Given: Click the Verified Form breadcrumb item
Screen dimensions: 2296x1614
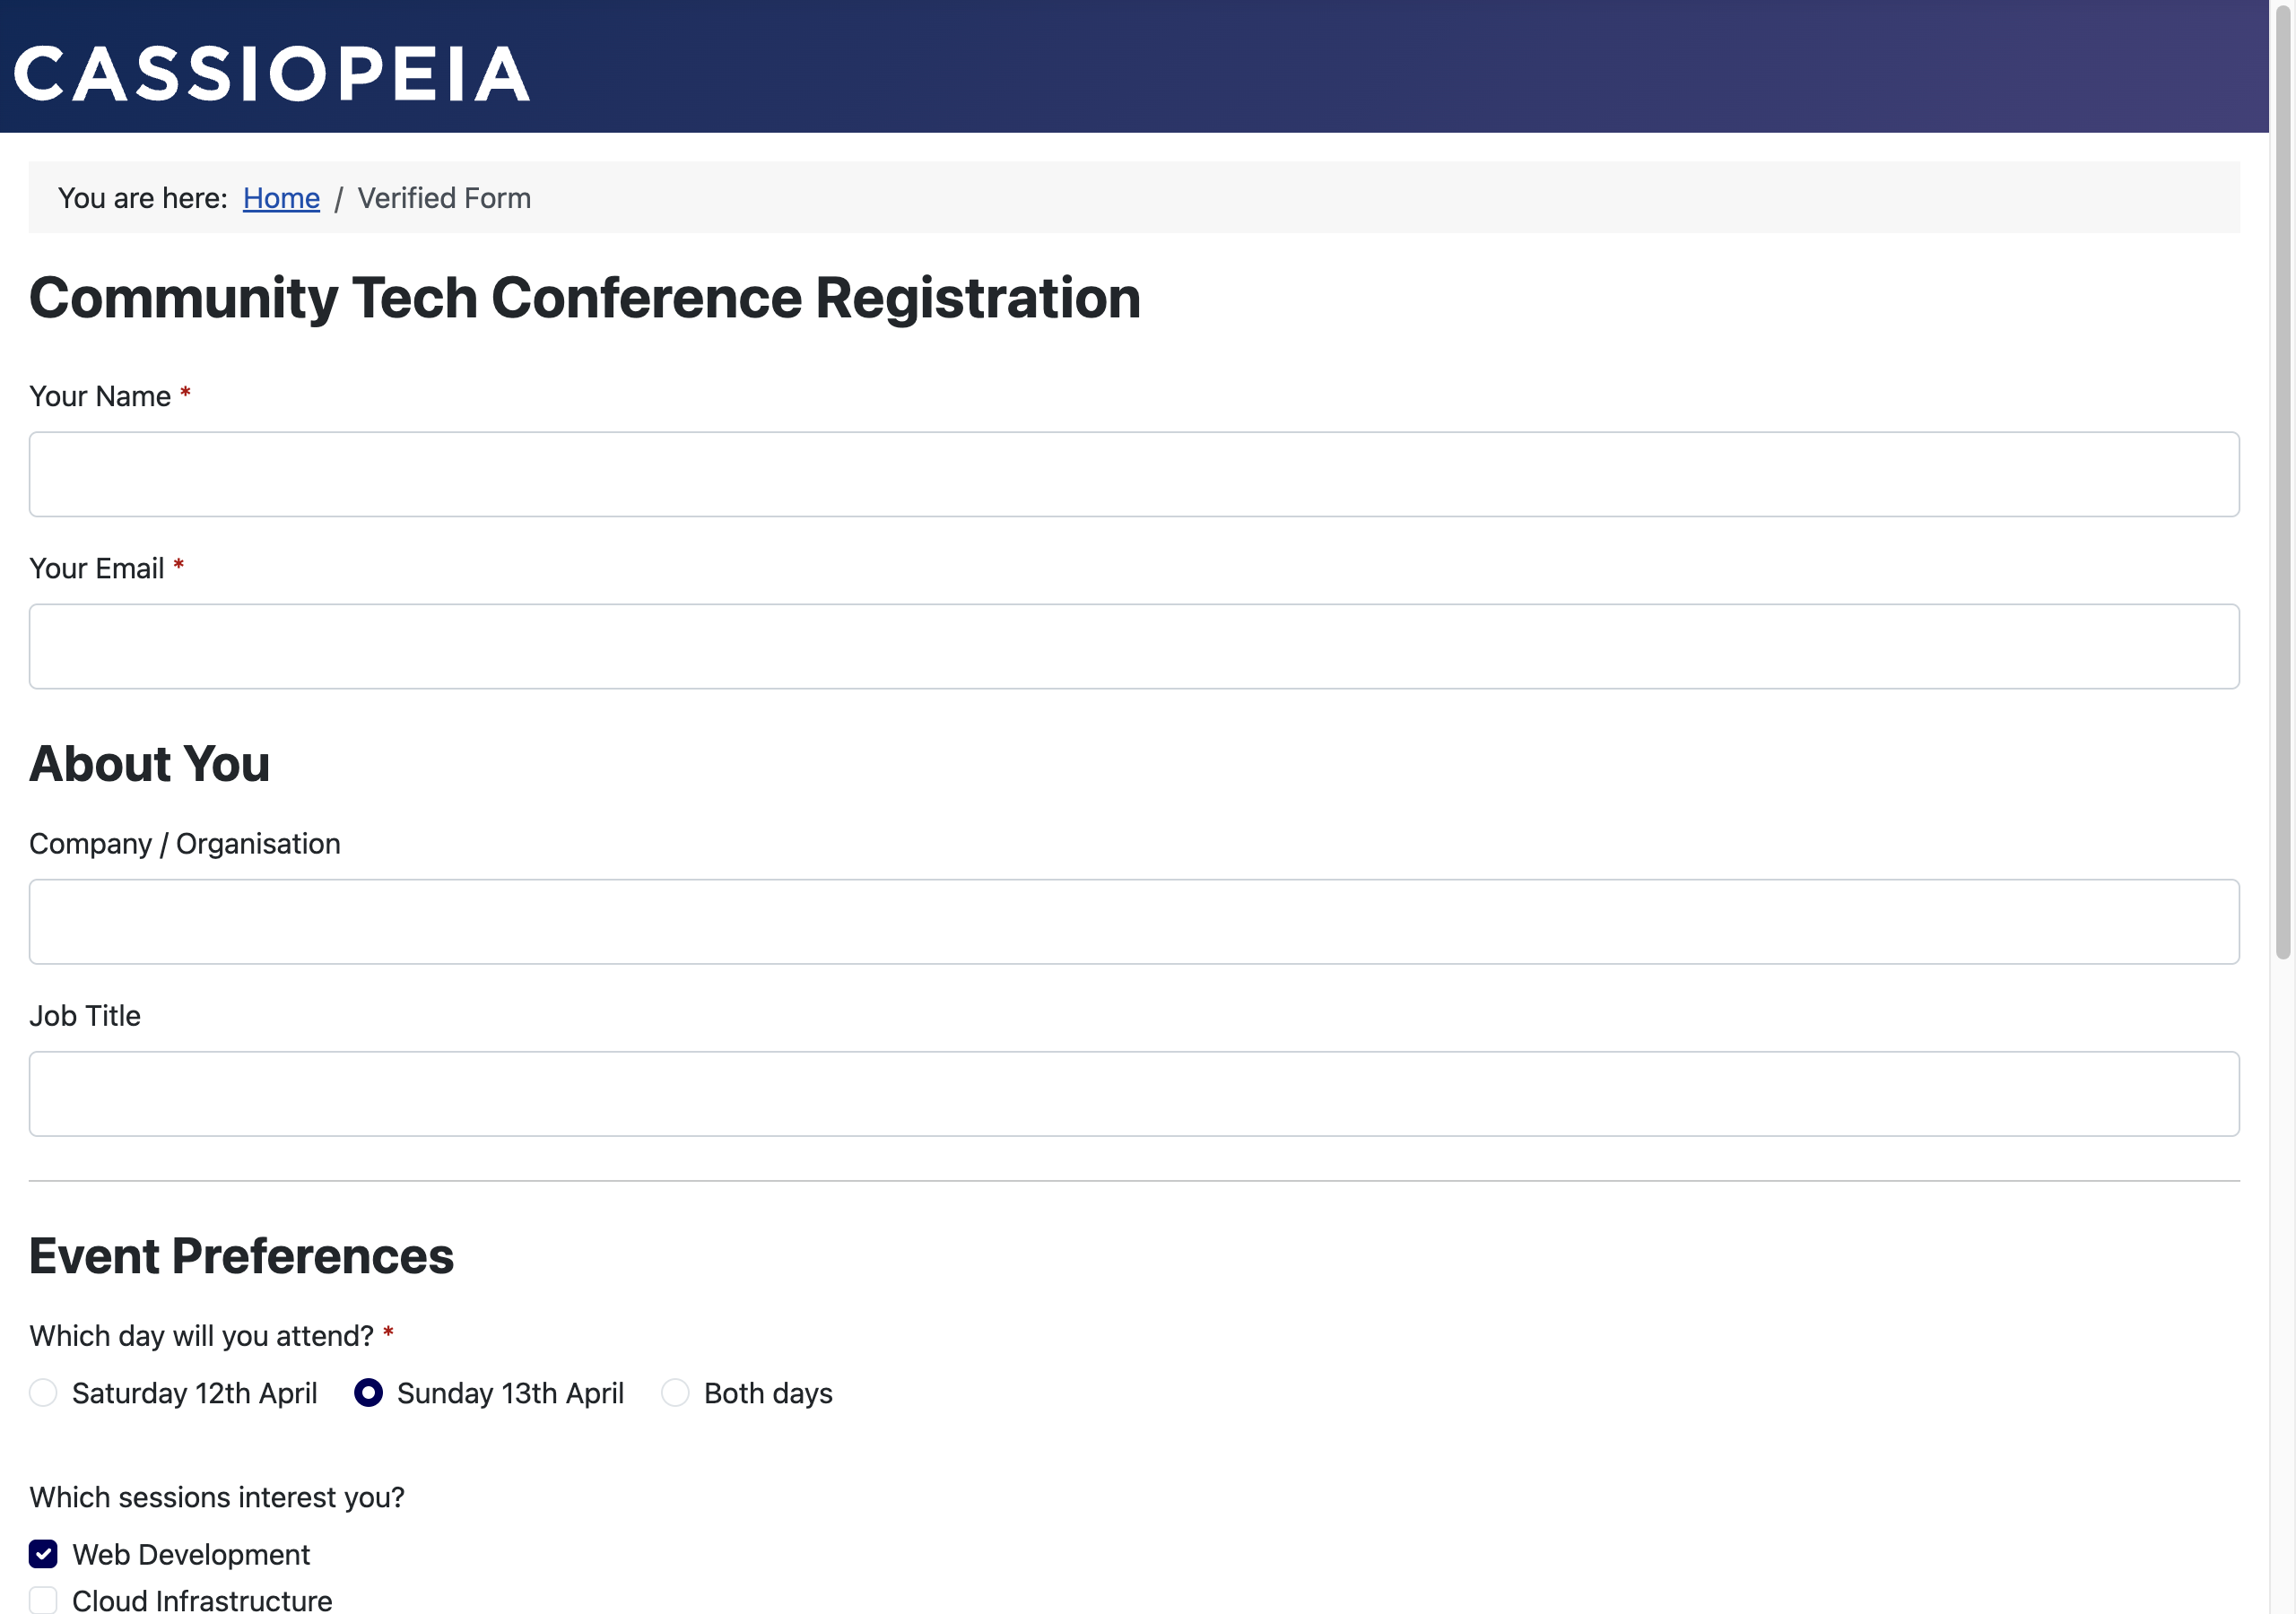Looking at the screenshot, I should click(x=444, y=198).
